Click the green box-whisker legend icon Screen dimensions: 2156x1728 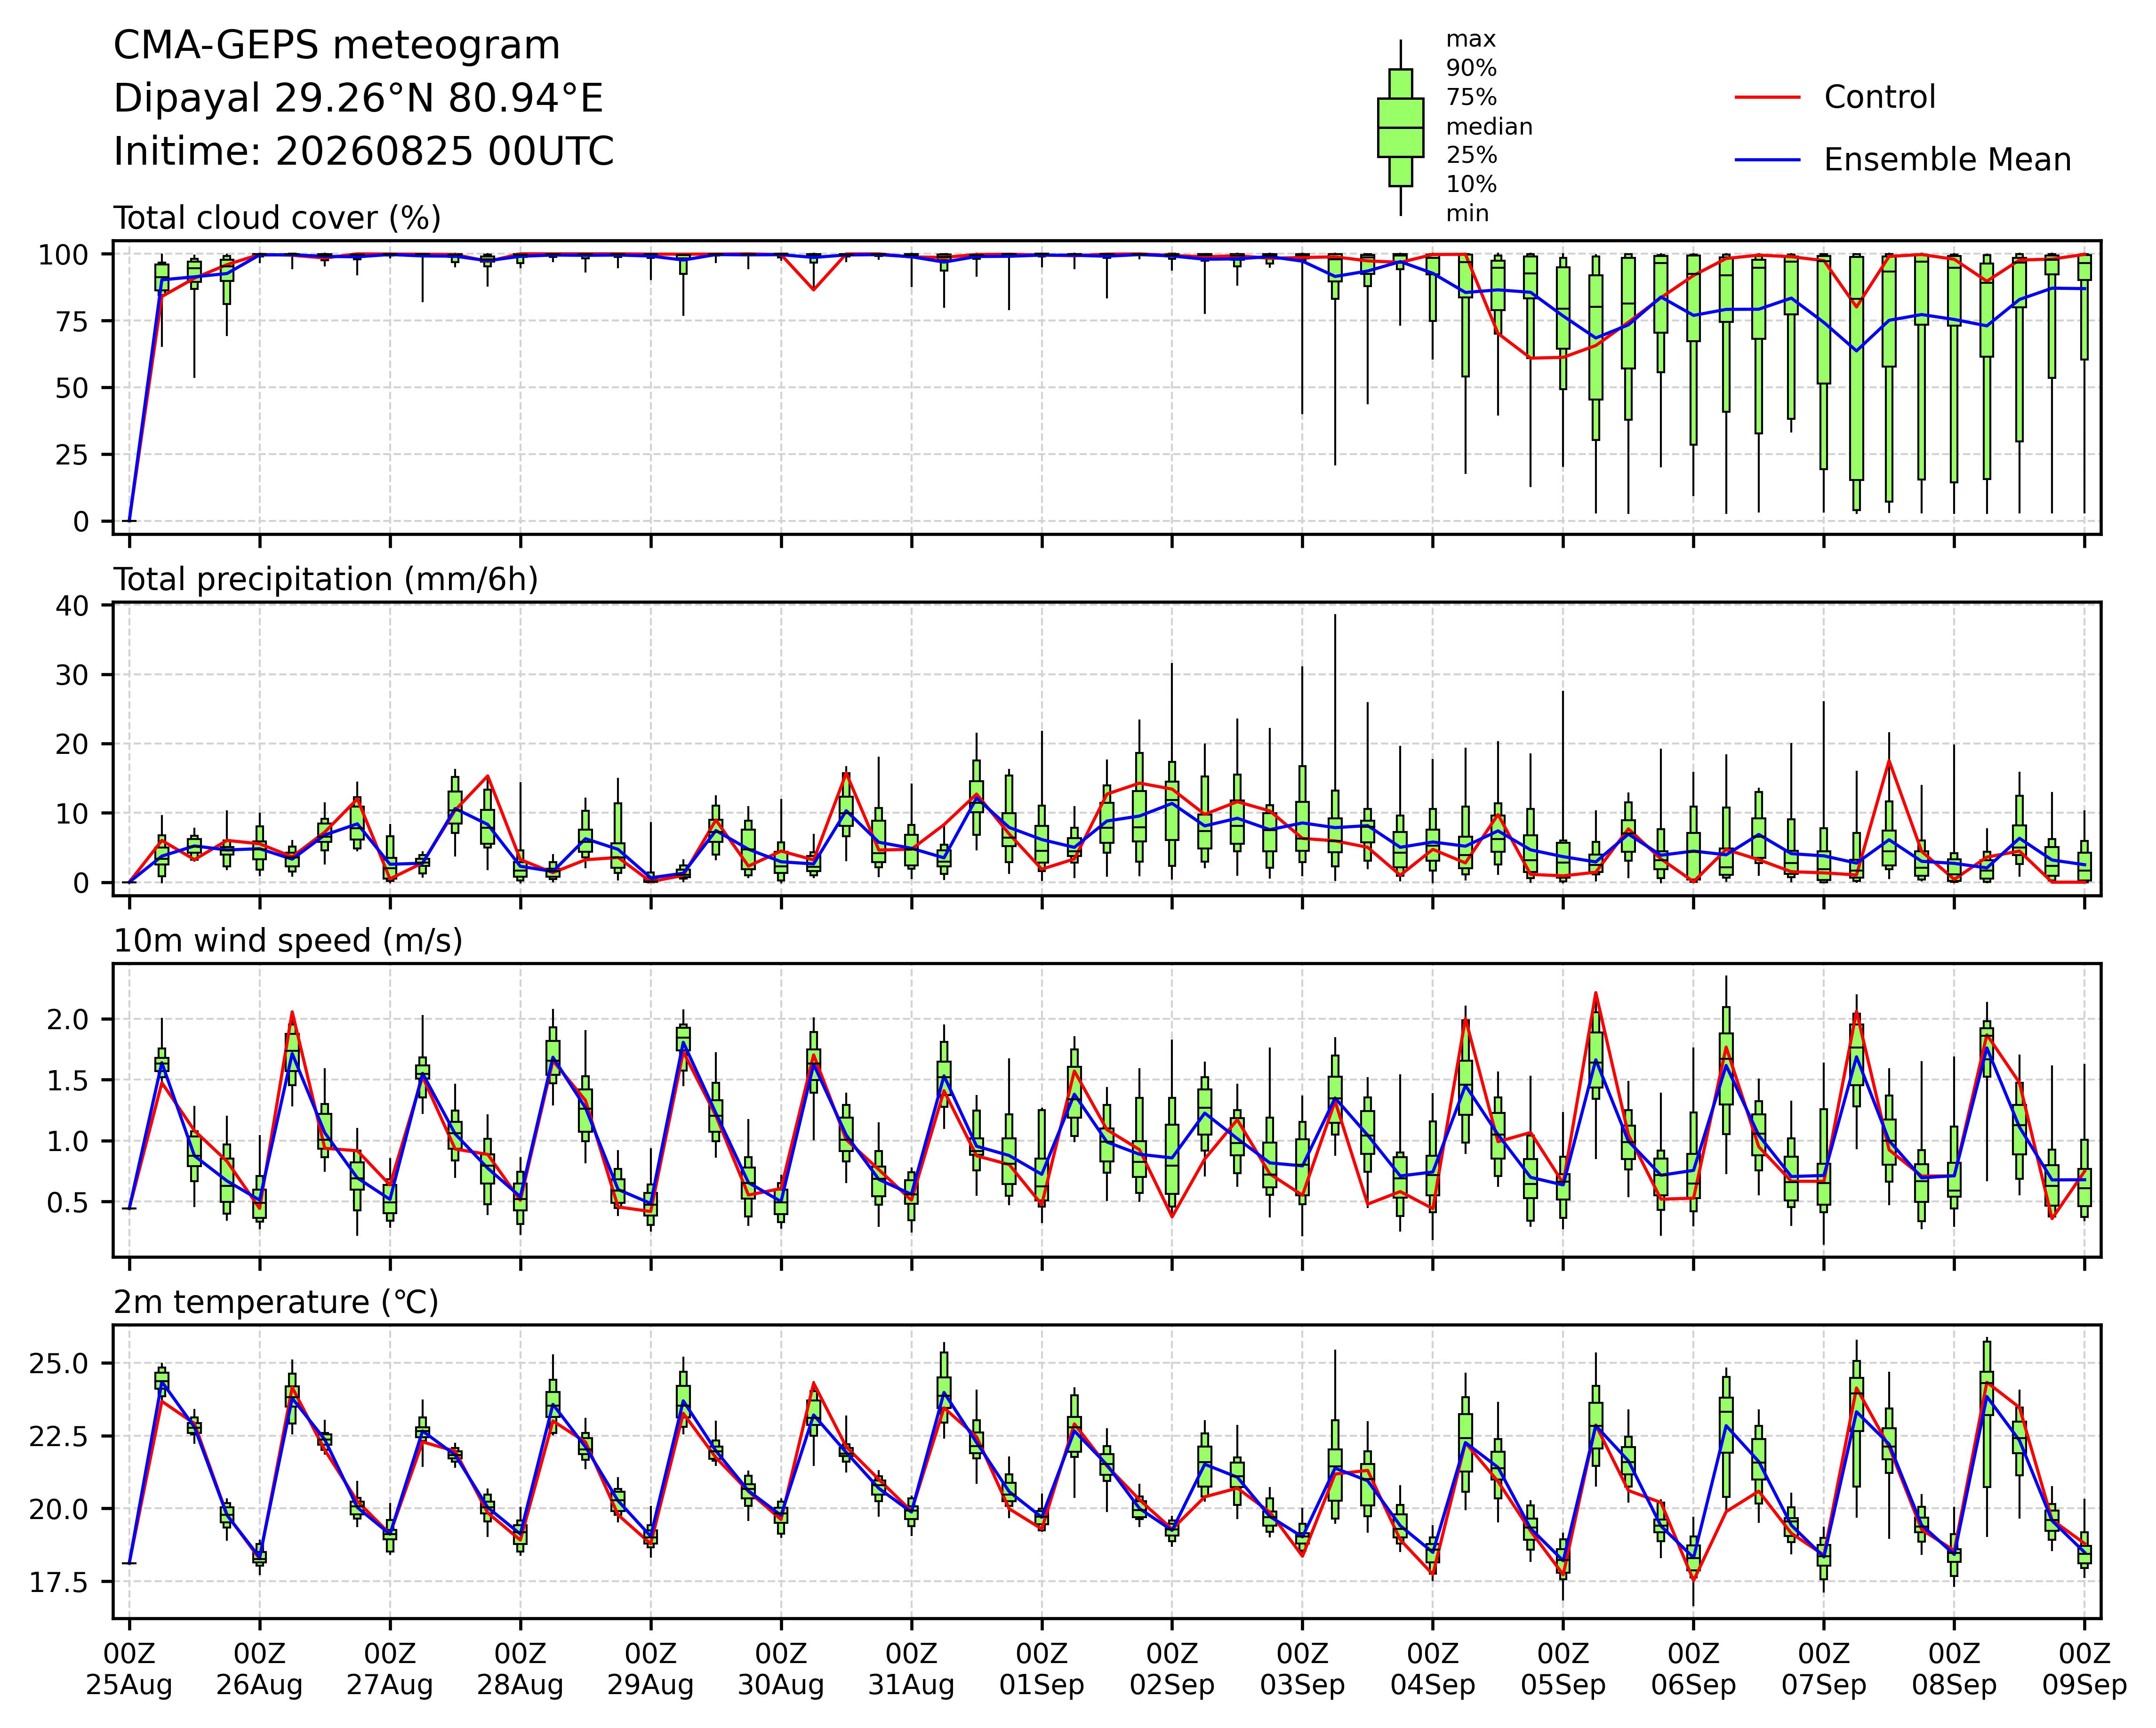click(x=1400, y=128)
